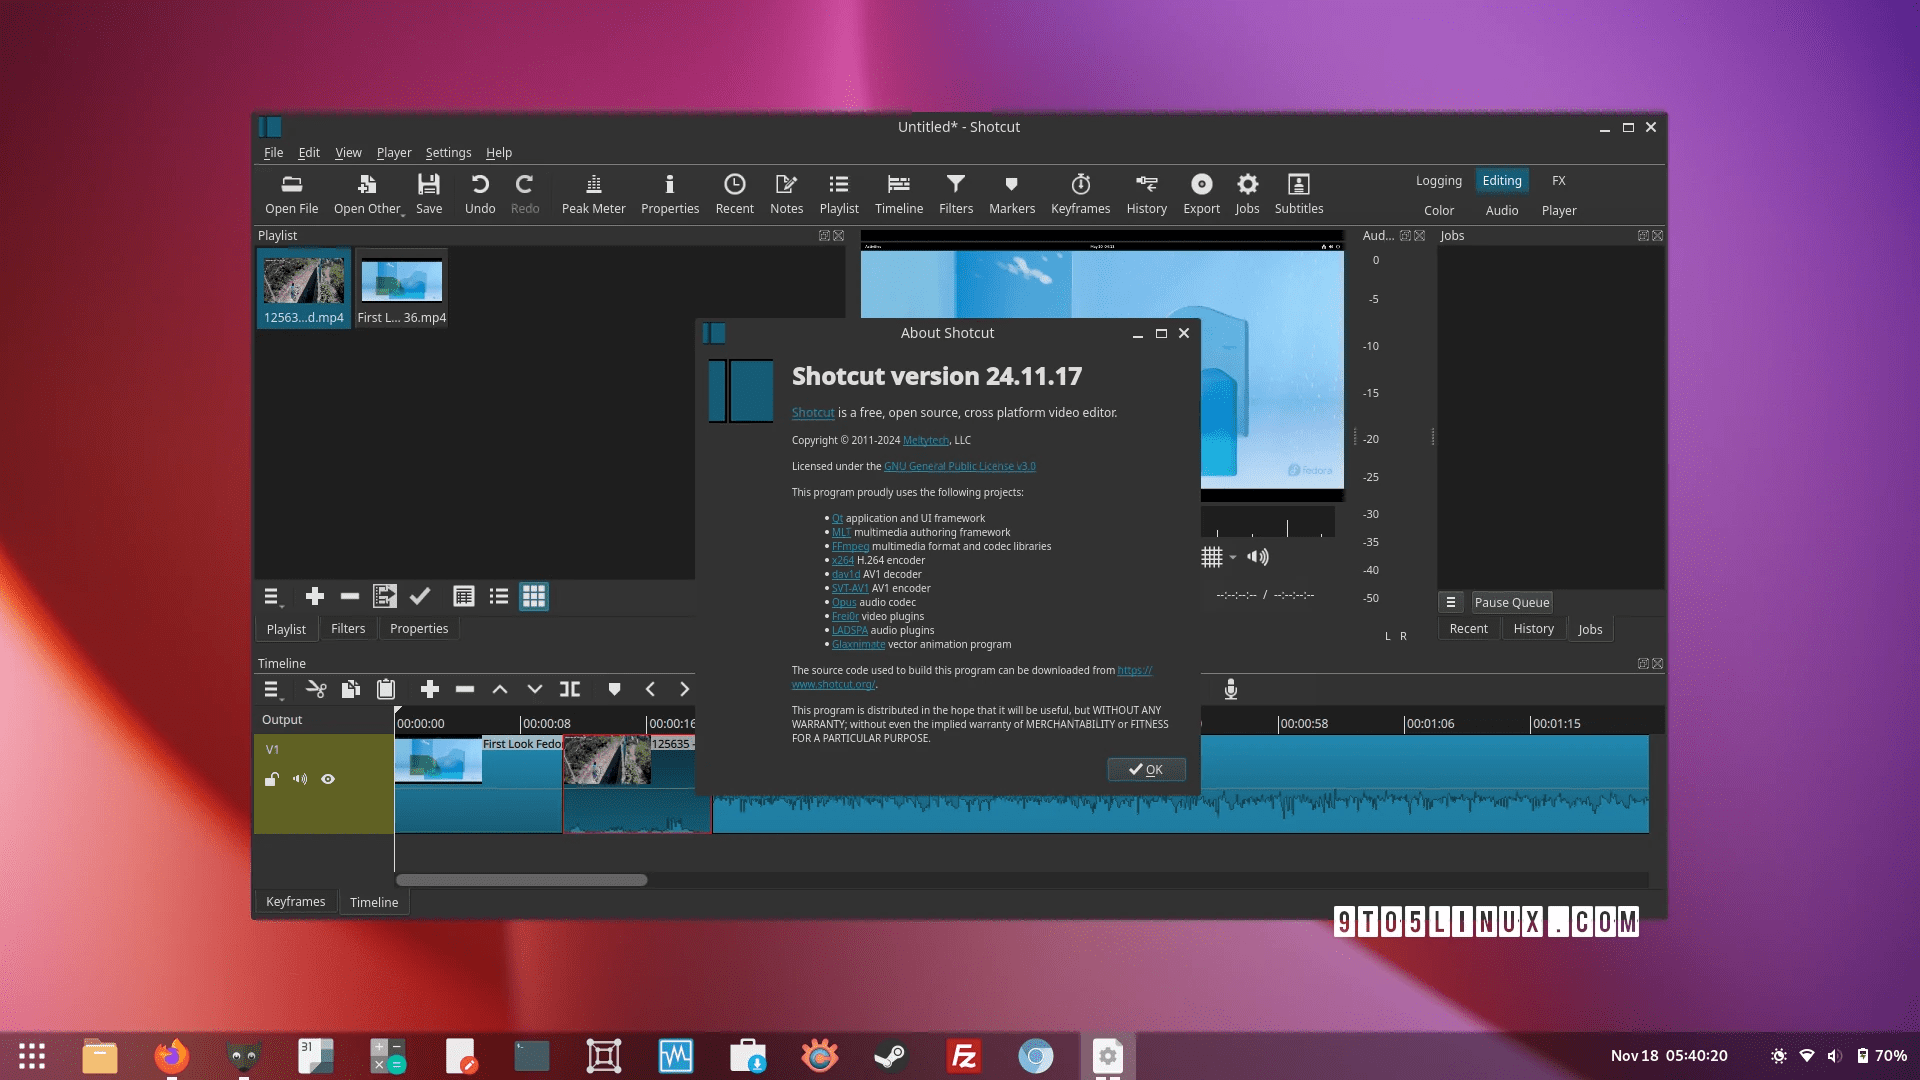Click the Filters funnel icon
The width and height of the screenshot is (1920, 1080).
point(955,193)
